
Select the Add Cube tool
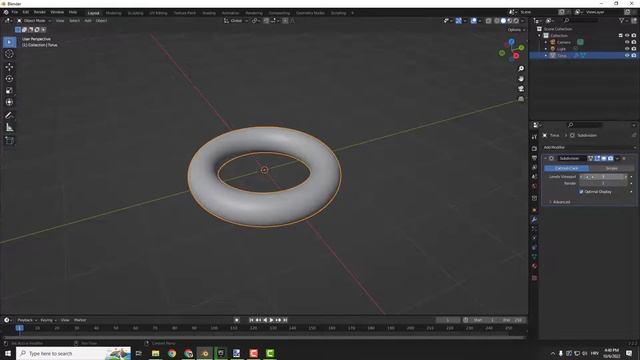click(x=9, y=140)
